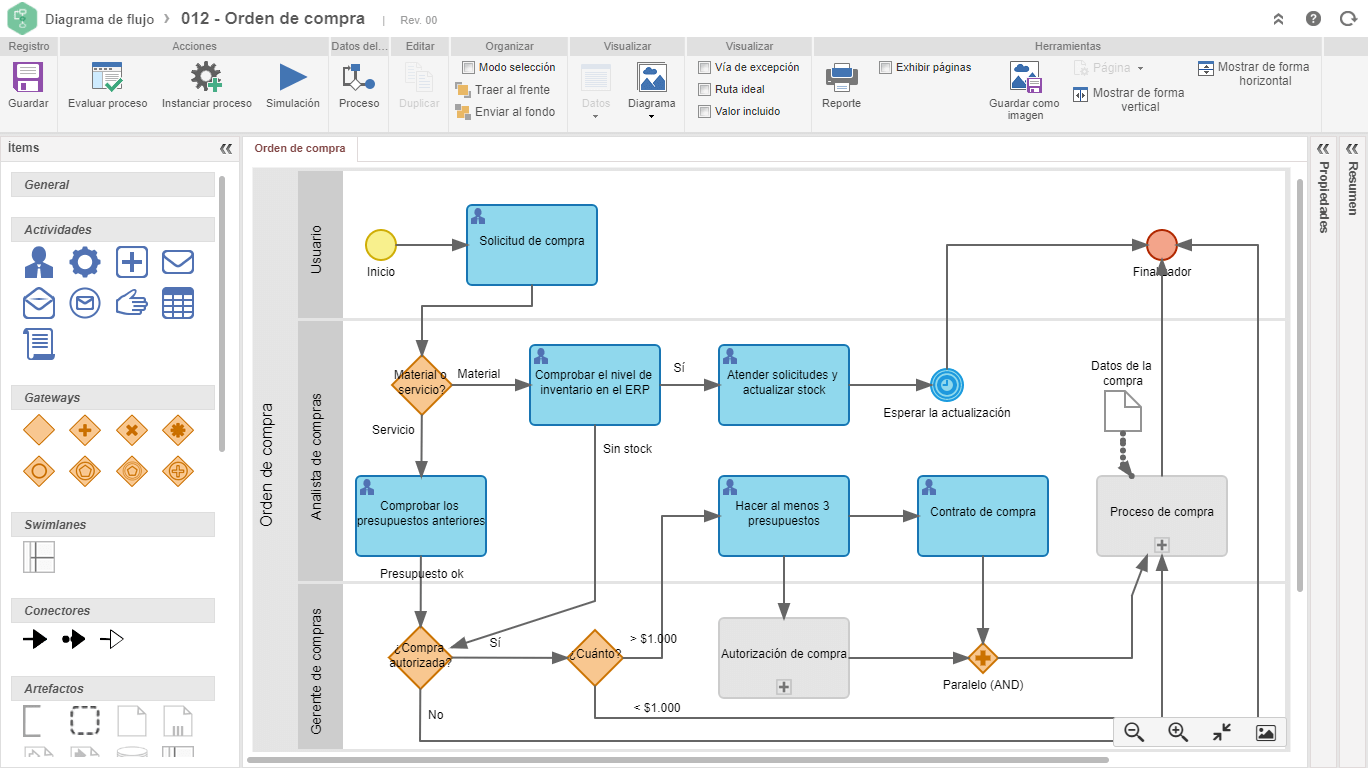Open the Swimlanes section header

[113, 525]
